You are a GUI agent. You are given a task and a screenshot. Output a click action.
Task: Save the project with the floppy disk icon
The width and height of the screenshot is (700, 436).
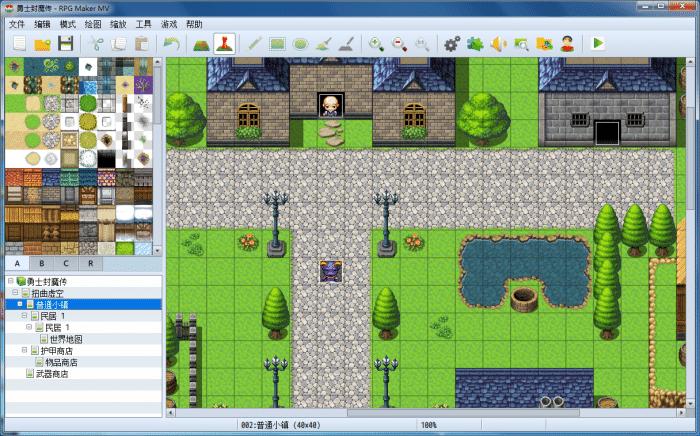65,44
